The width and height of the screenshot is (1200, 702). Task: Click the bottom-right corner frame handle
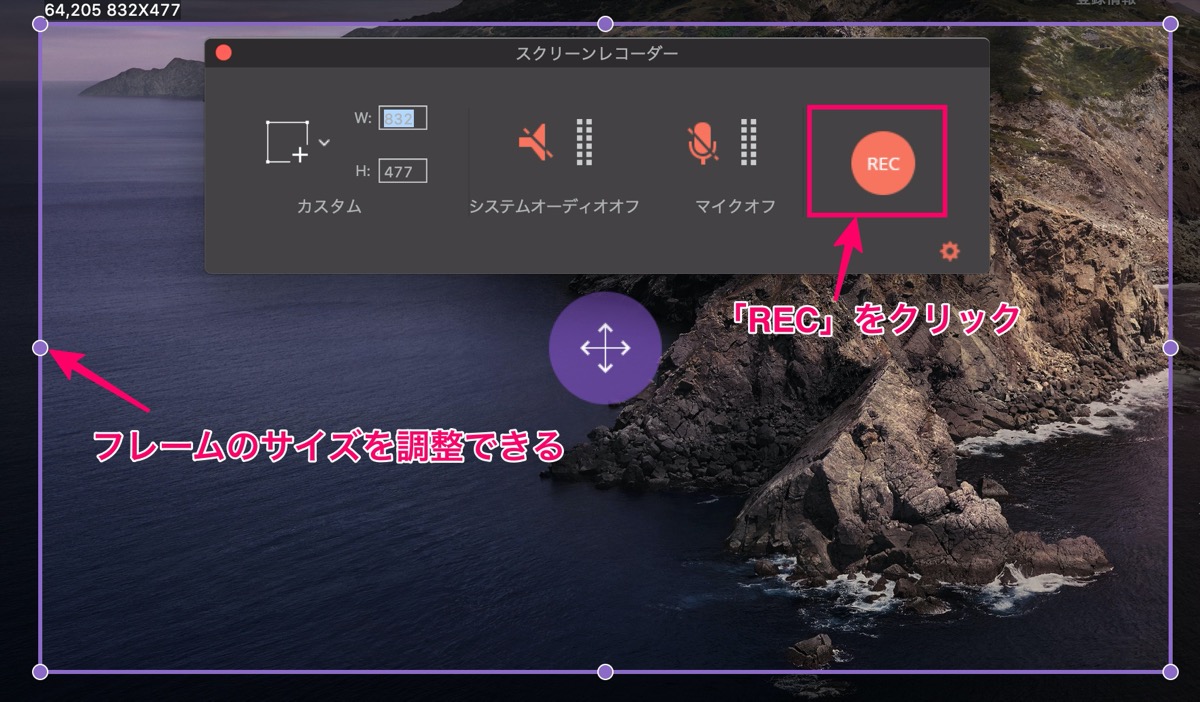[x=1171, y=672]
